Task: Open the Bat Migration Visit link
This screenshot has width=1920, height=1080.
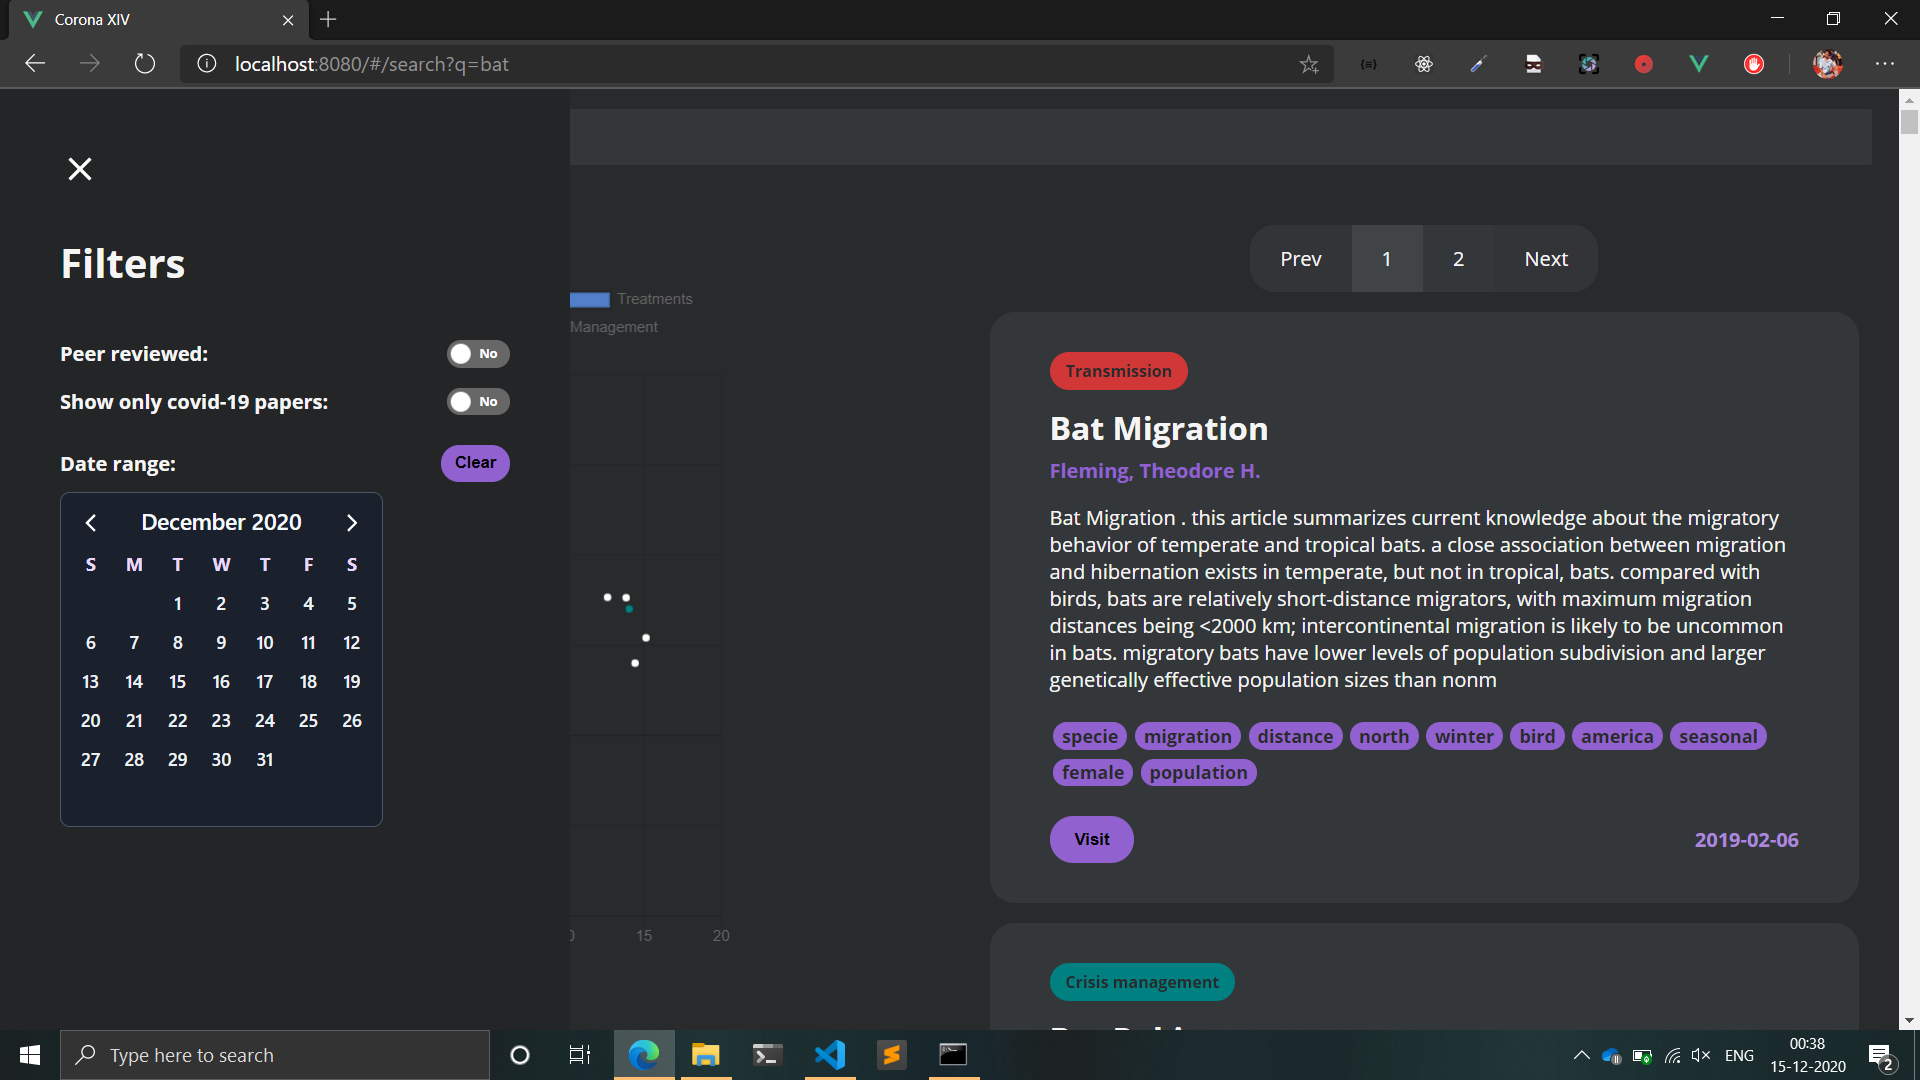Action: tap(1091, 840)
